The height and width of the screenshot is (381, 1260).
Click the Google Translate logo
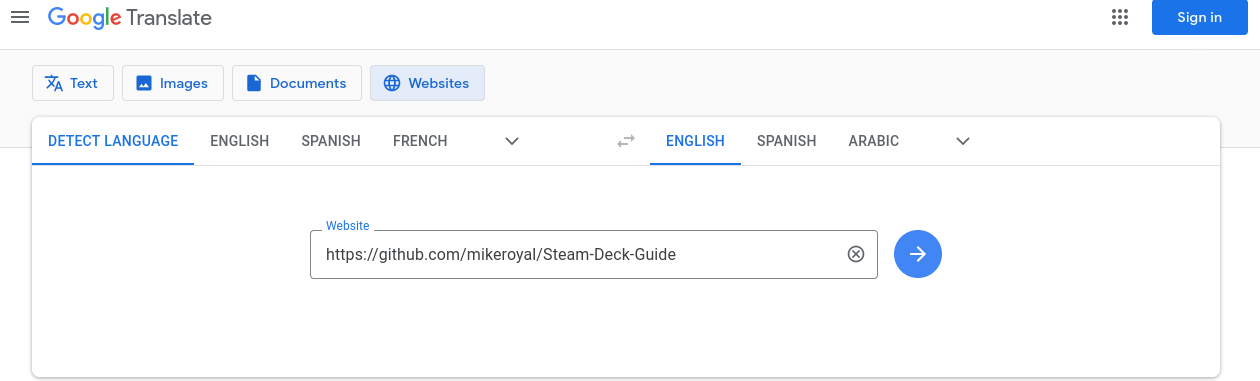coord(130,18)
